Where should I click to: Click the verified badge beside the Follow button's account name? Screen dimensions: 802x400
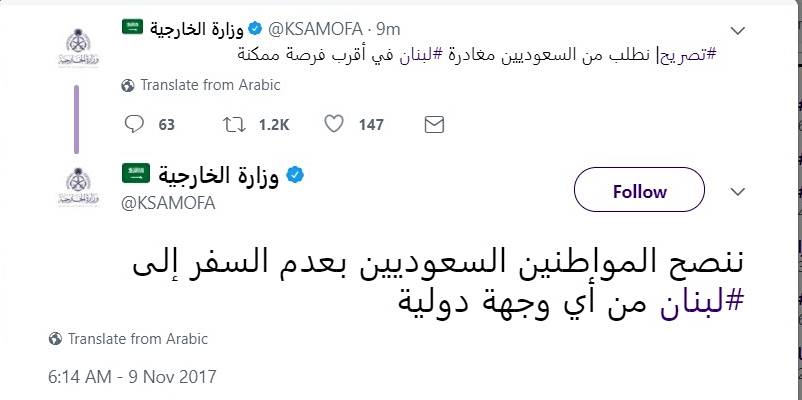click(295, 176)
